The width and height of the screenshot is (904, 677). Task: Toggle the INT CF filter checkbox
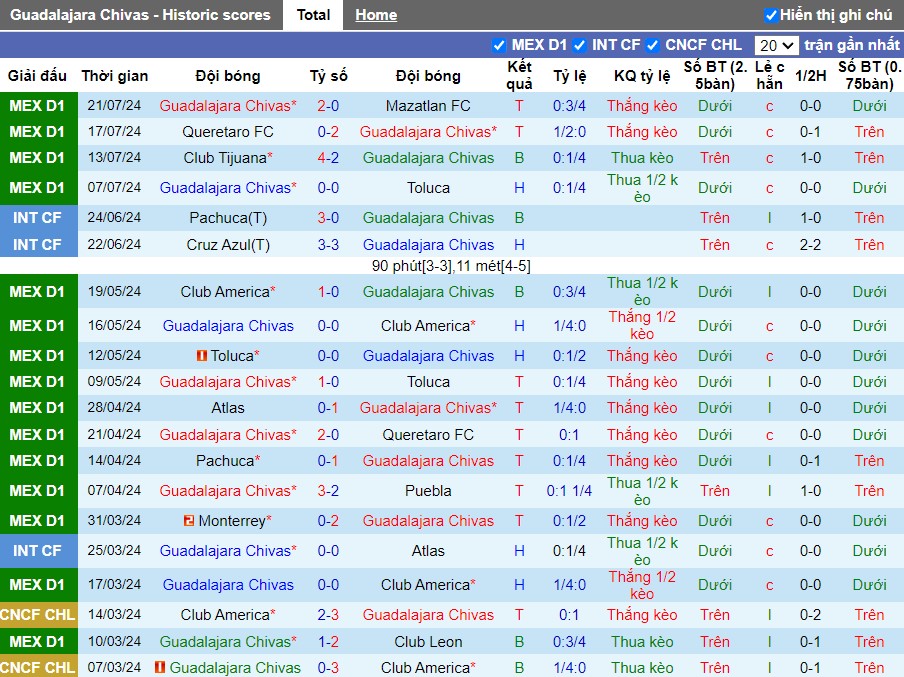click(579, 46)
